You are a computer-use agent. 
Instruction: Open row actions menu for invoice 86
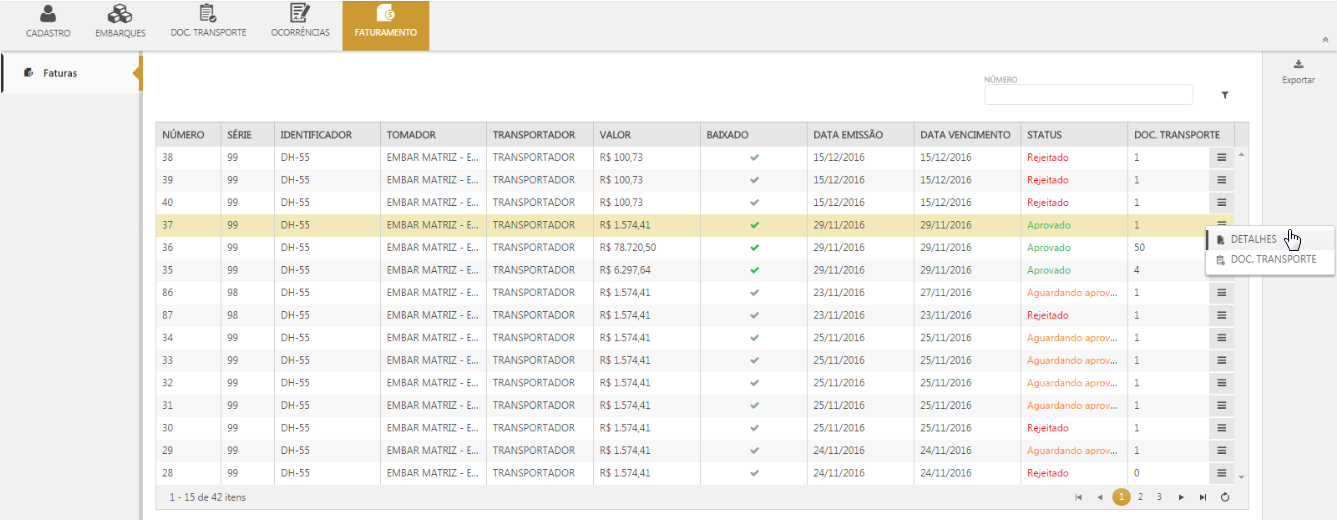point(1221,293)
